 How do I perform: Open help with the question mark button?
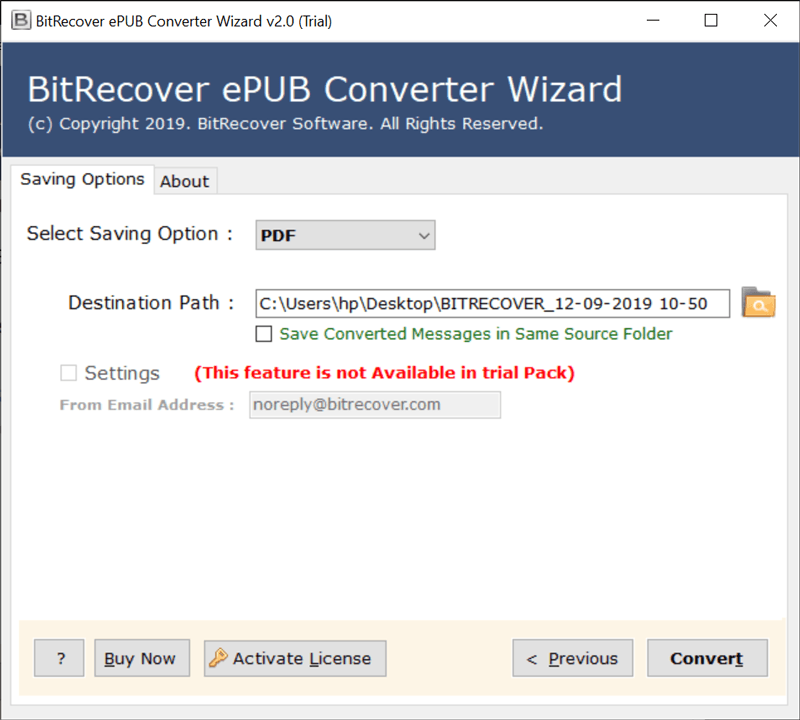point(59,658)
